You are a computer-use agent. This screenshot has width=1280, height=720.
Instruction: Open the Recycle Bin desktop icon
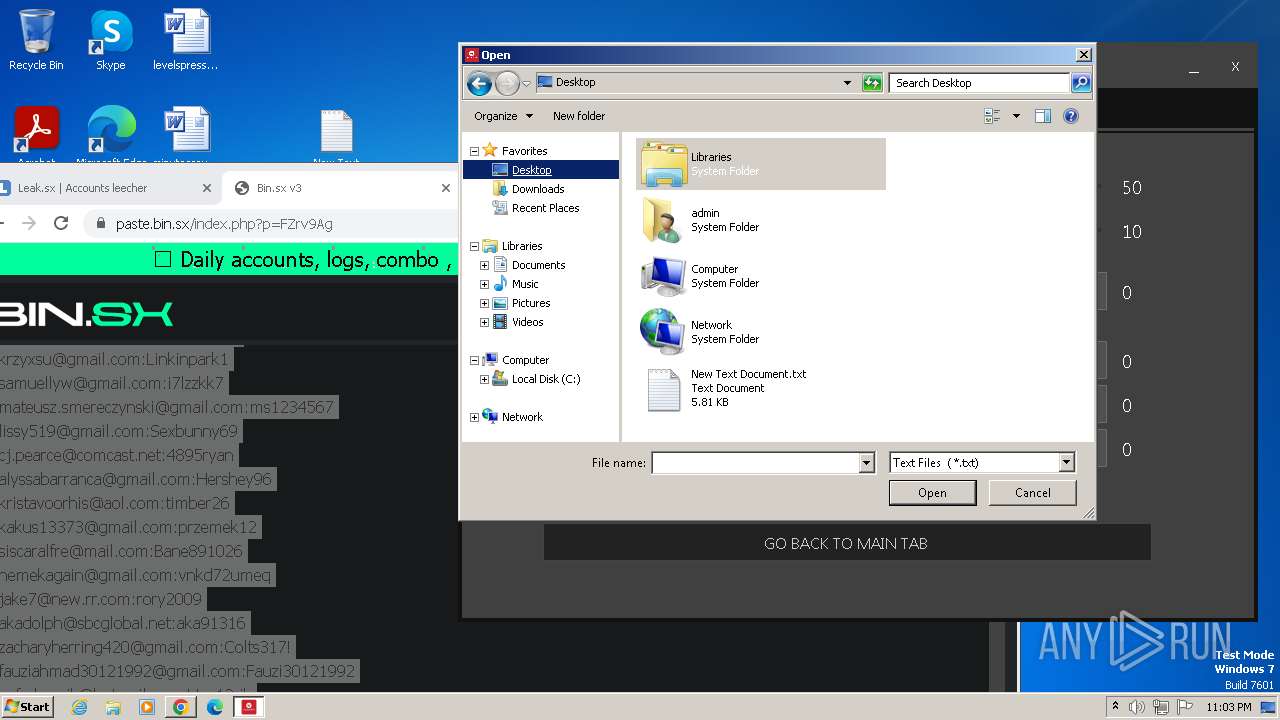(x=36, y=40)
